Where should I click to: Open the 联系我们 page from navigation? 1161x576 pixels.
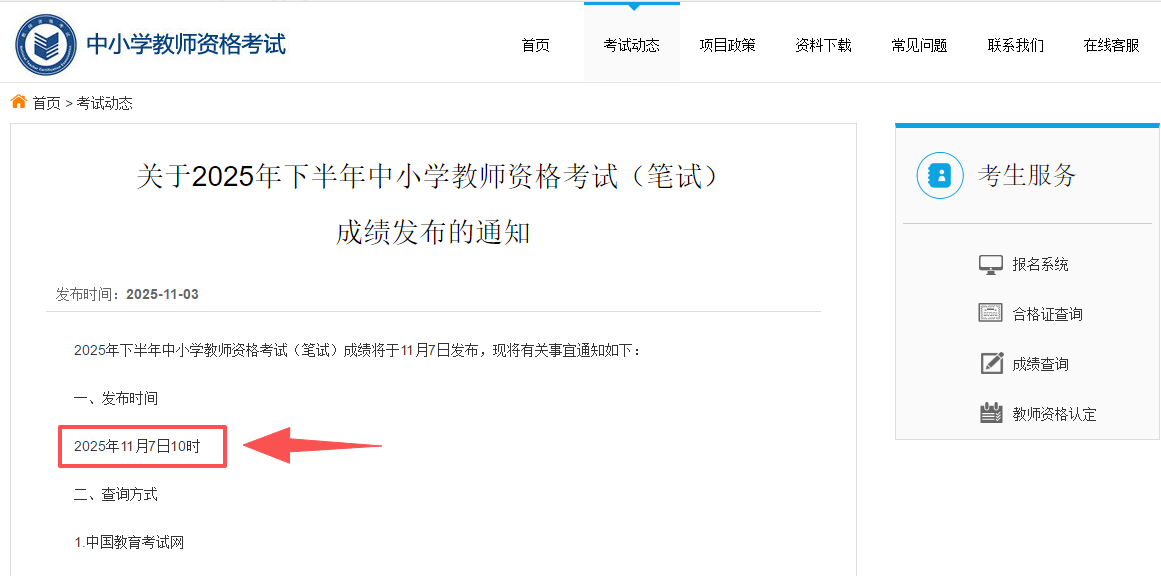coord(1015,45)
